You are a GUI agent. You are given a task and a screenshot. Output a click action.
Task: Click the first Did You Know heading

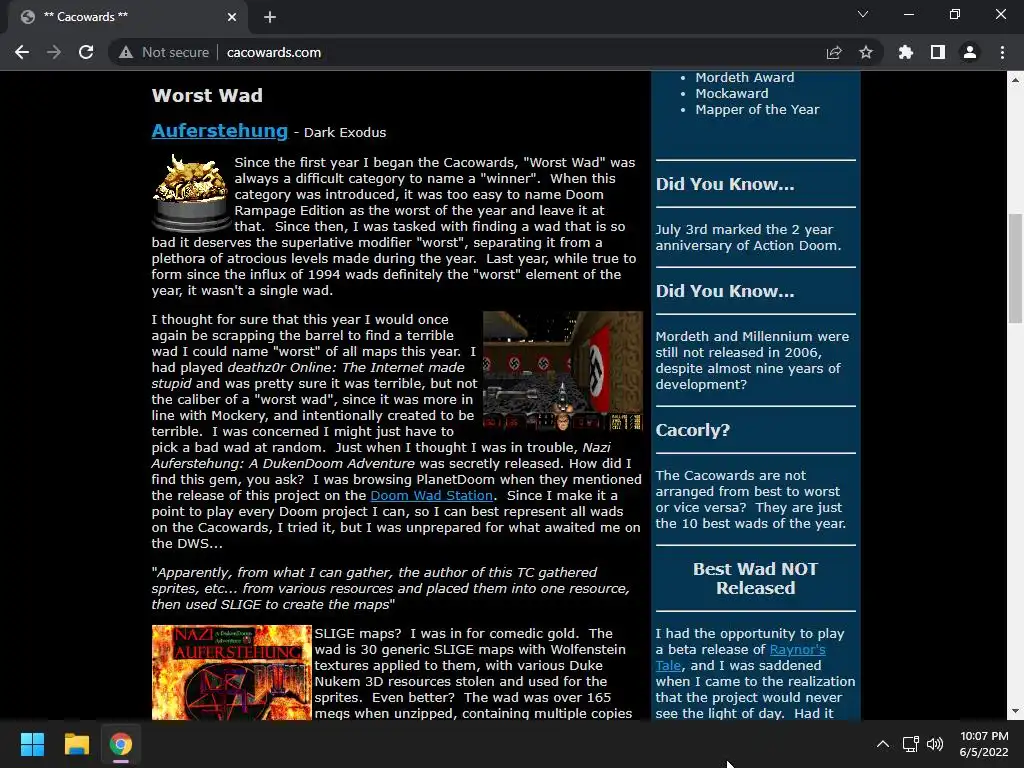pyautogui.click(x=725, y=184)
